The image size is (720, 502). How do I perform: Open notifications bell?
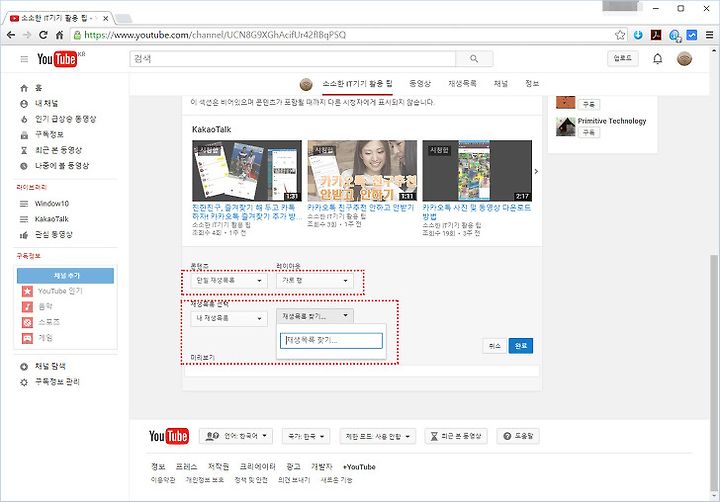point(658,59)
